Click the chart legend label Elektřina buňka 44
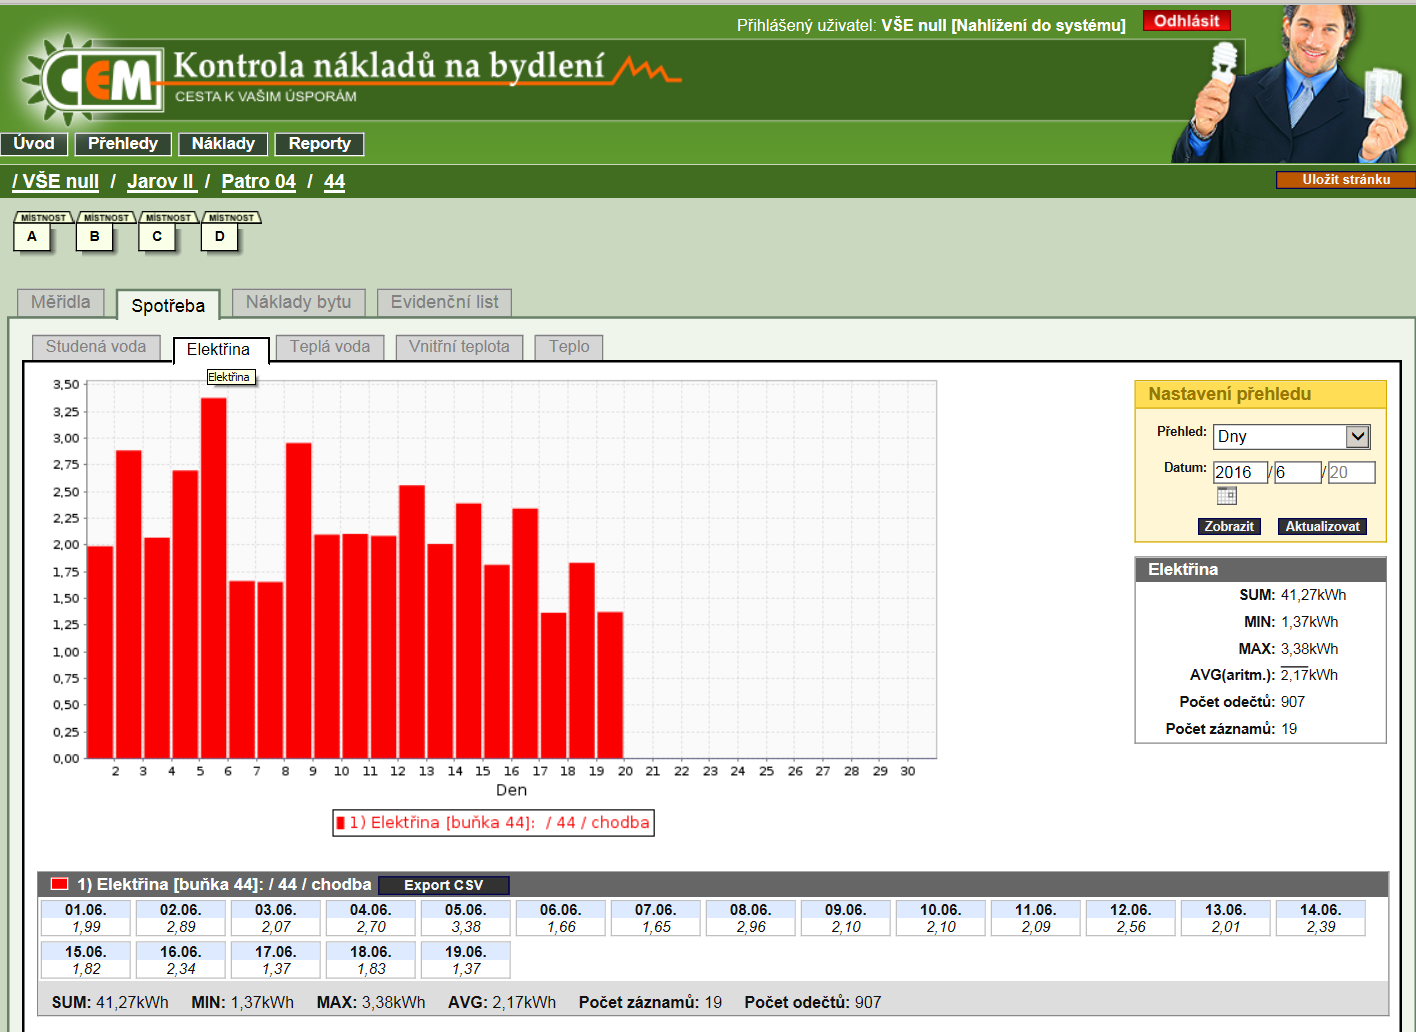This screenshot has height=1032, width=1416. (x=499, y=823)
